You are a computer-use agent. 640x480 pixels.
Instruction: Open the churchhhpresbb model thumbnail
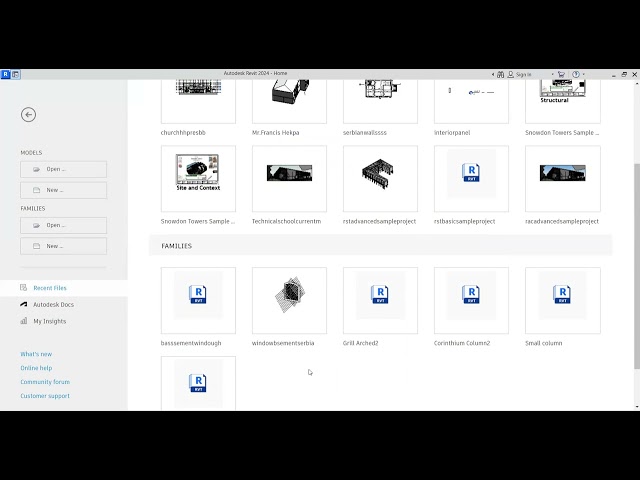[x=198, y=101]
